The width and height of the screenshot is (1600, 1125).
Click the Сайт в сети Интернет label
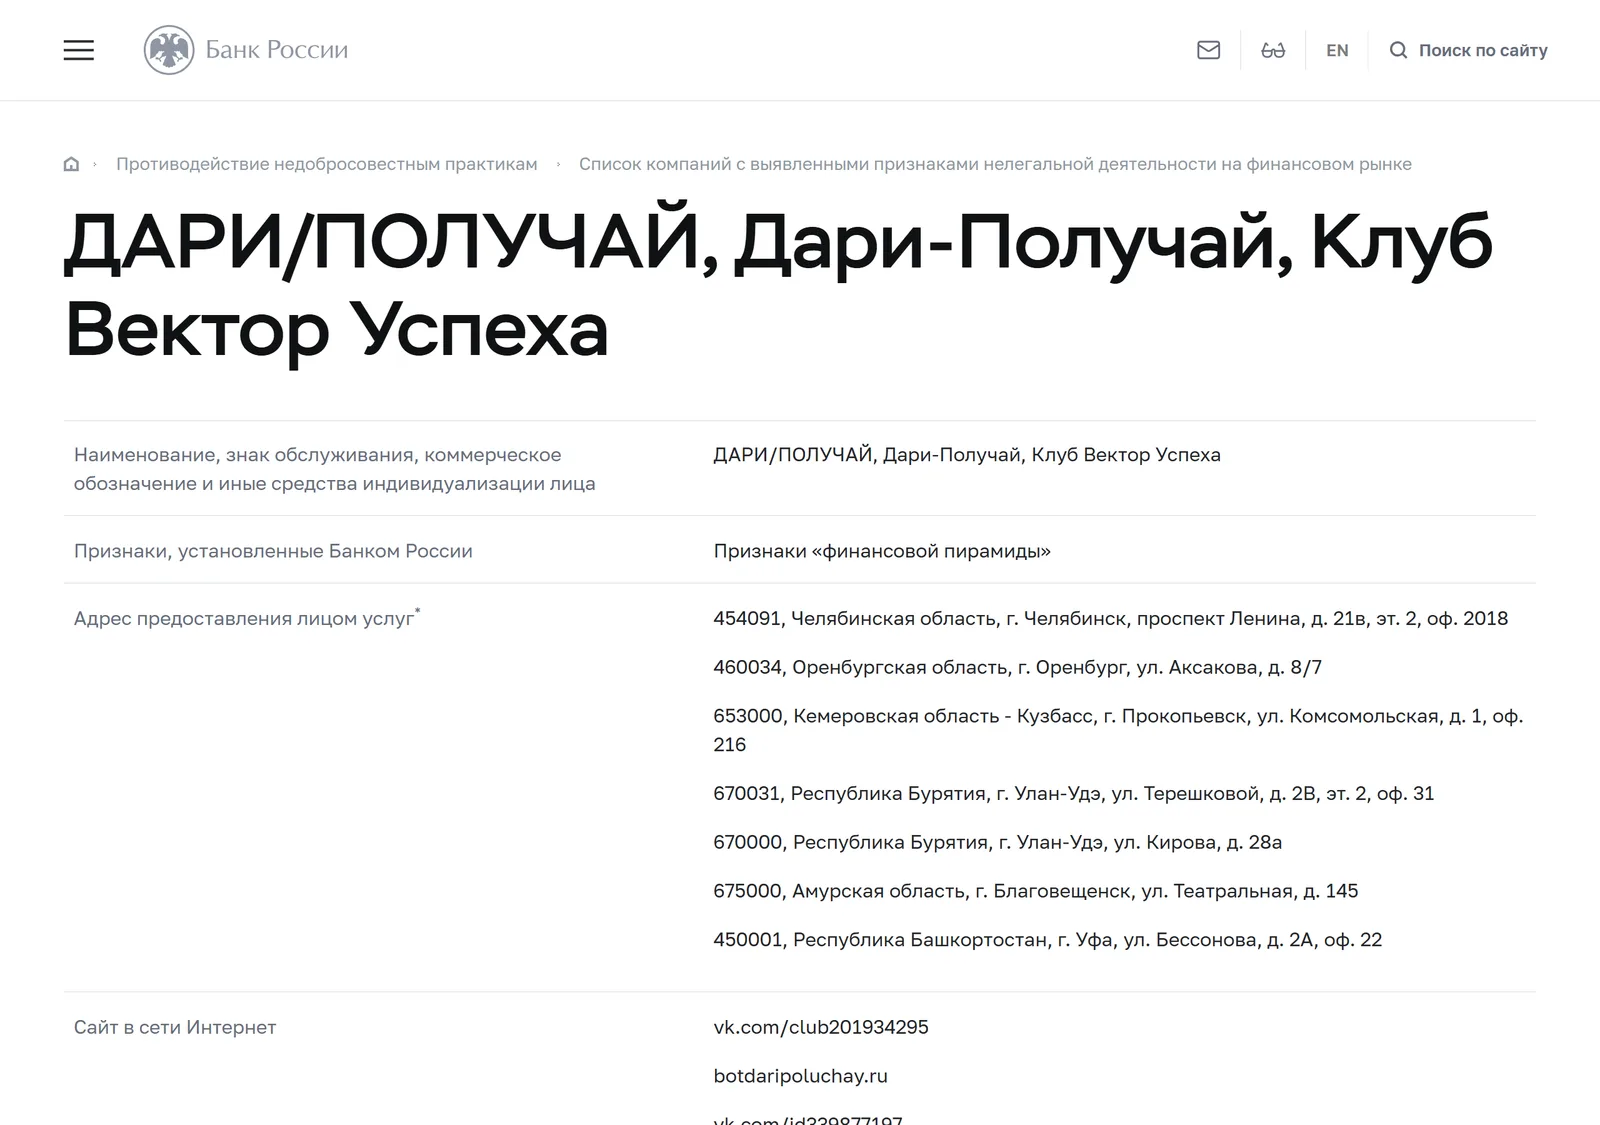175,1027
